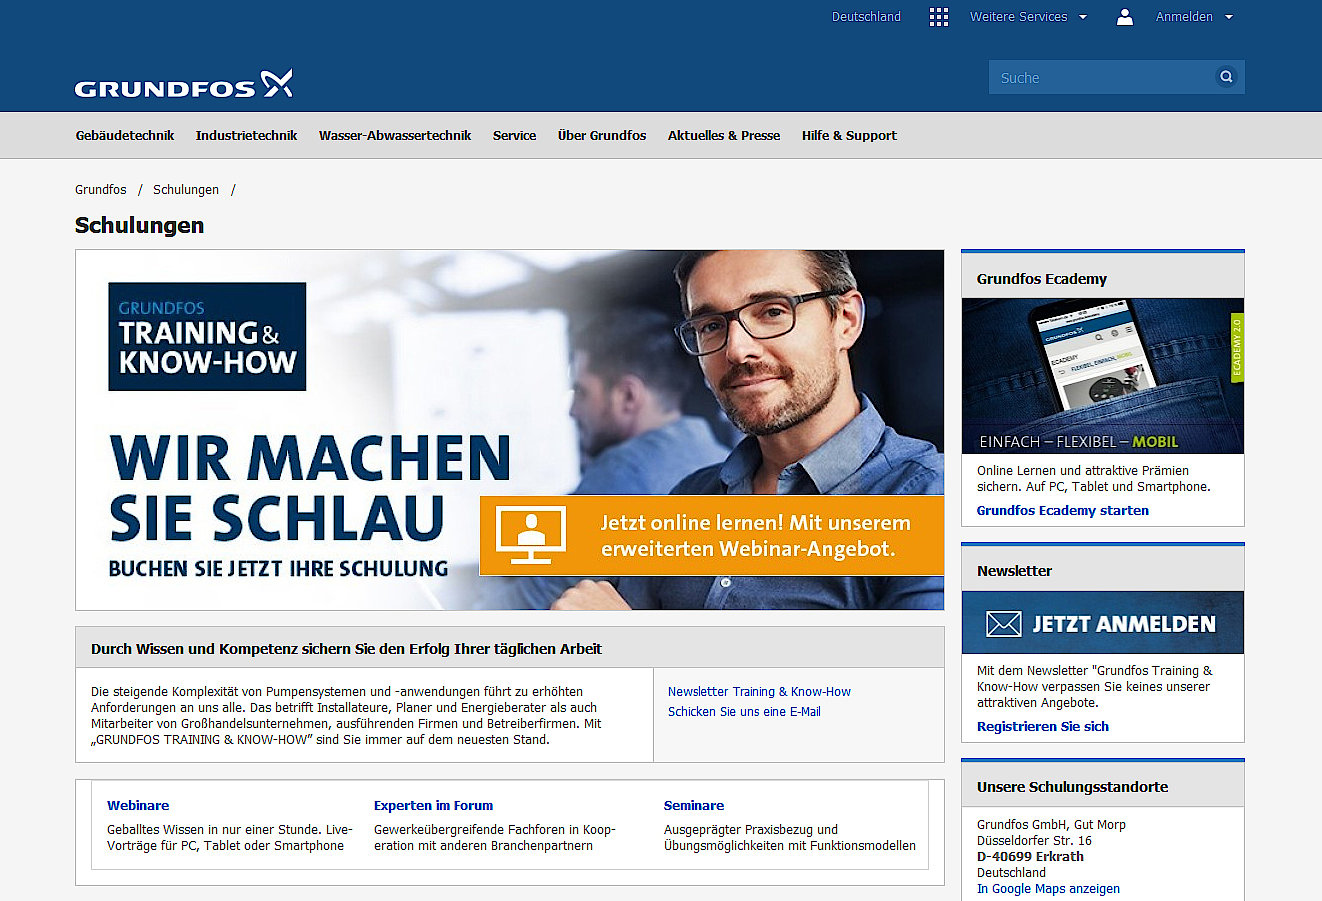Click the banner carousel dot indicator
1322x901 pixels.
point(726,582)
